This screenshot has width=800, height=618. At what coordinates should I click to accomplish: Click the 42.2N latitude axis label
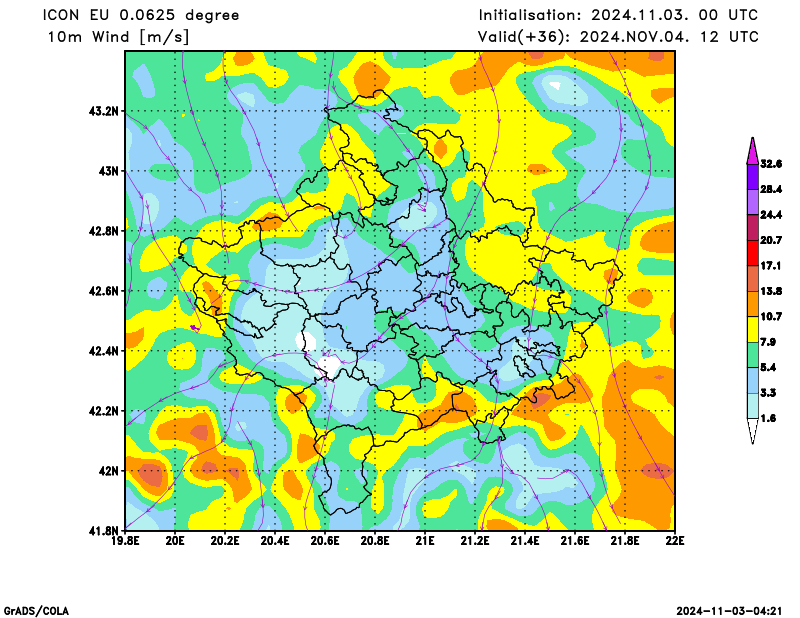click(x=104, y=411)
